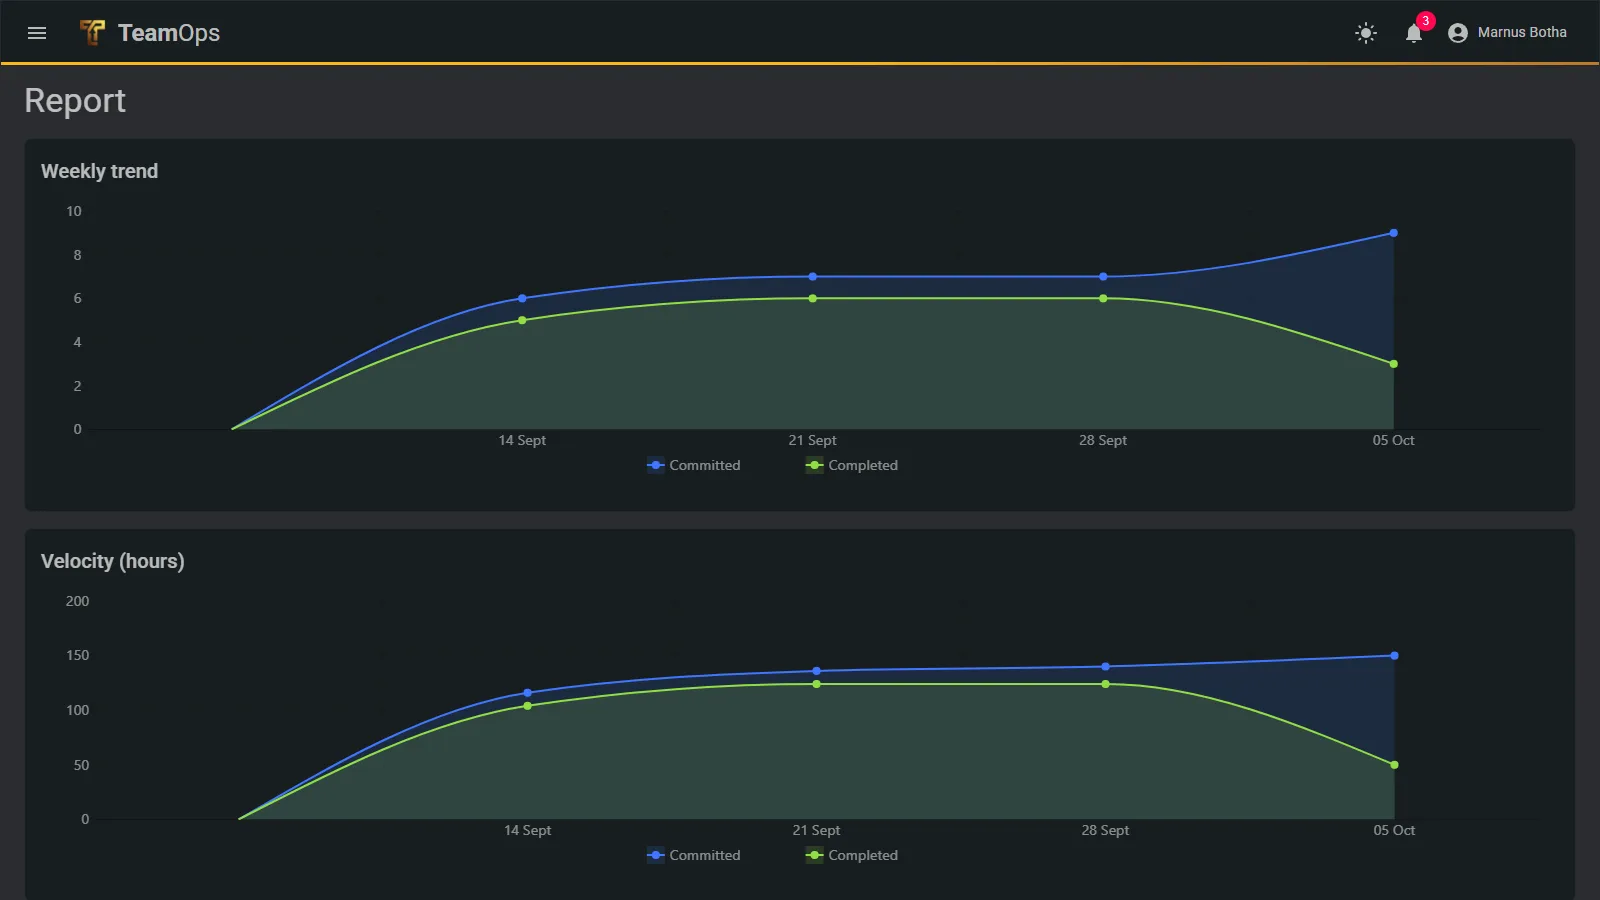Select Velocity Completed point at 14 Sept

click(x=528, y=706)
